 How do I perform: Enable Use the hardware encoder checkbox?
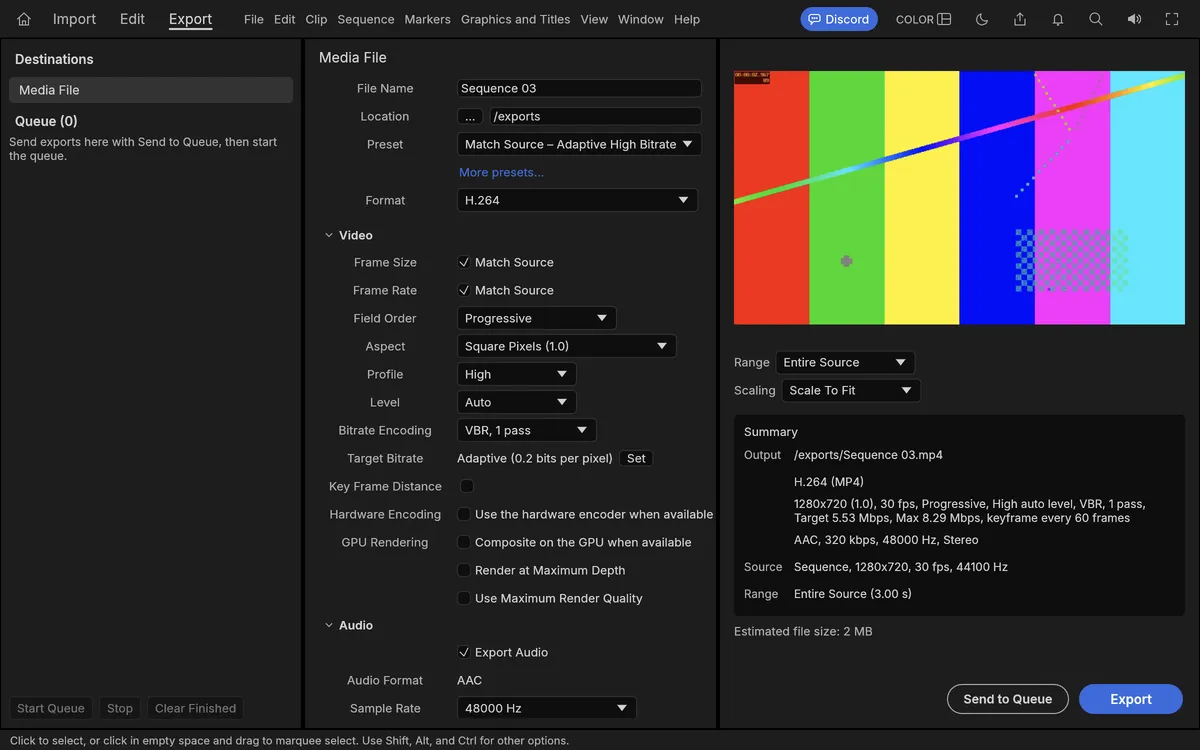[464, 514]
